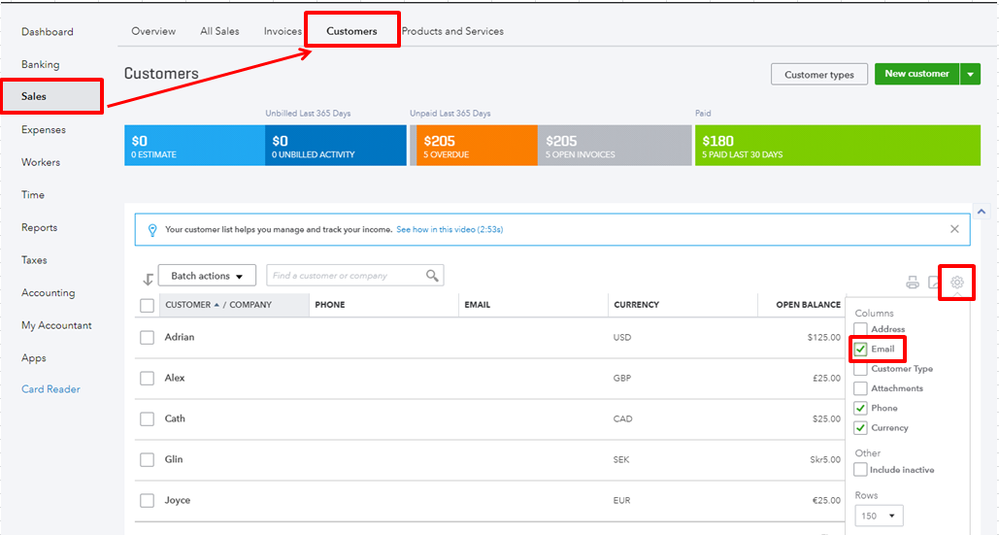Enable the Attachments column checkbox
Screen dimensions: 999x535
(861, 389)
